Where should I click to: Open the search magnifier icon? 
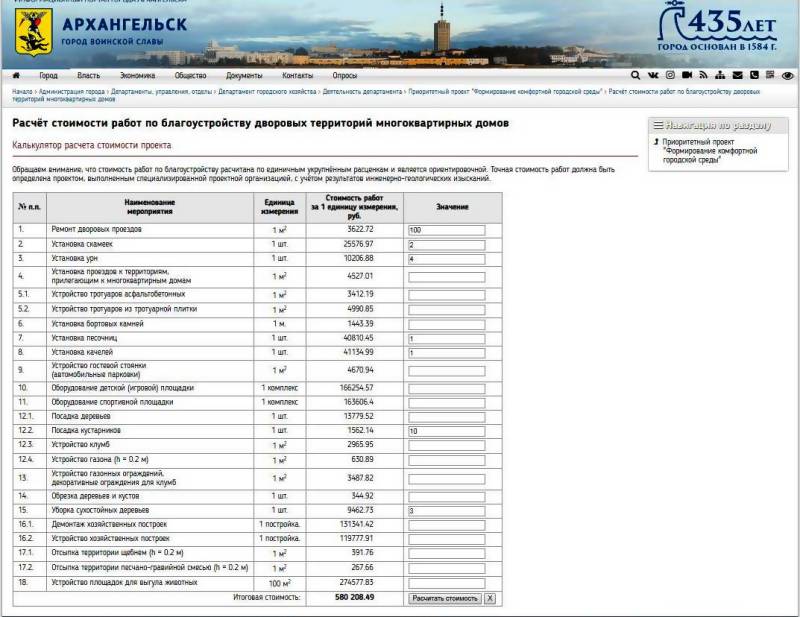[x=636, y=75]
